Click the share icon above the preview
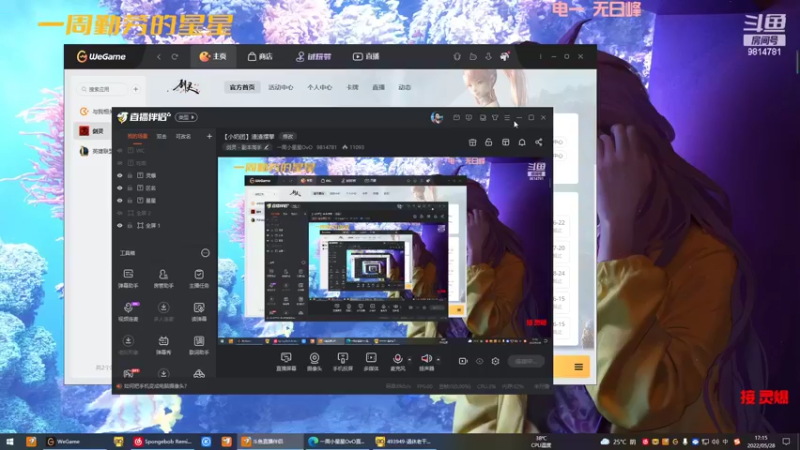The height and width of the screenshot is (450, 800). coord(539,142)
